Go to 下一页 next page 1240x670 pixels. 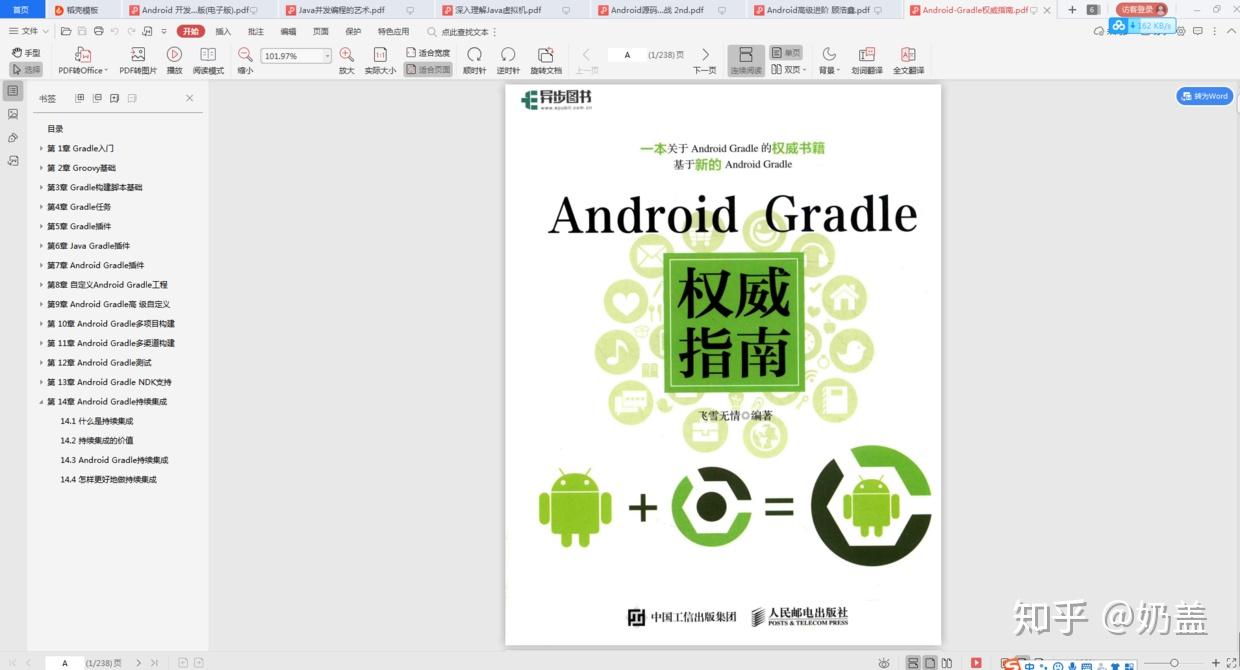[x=705, y=61]
